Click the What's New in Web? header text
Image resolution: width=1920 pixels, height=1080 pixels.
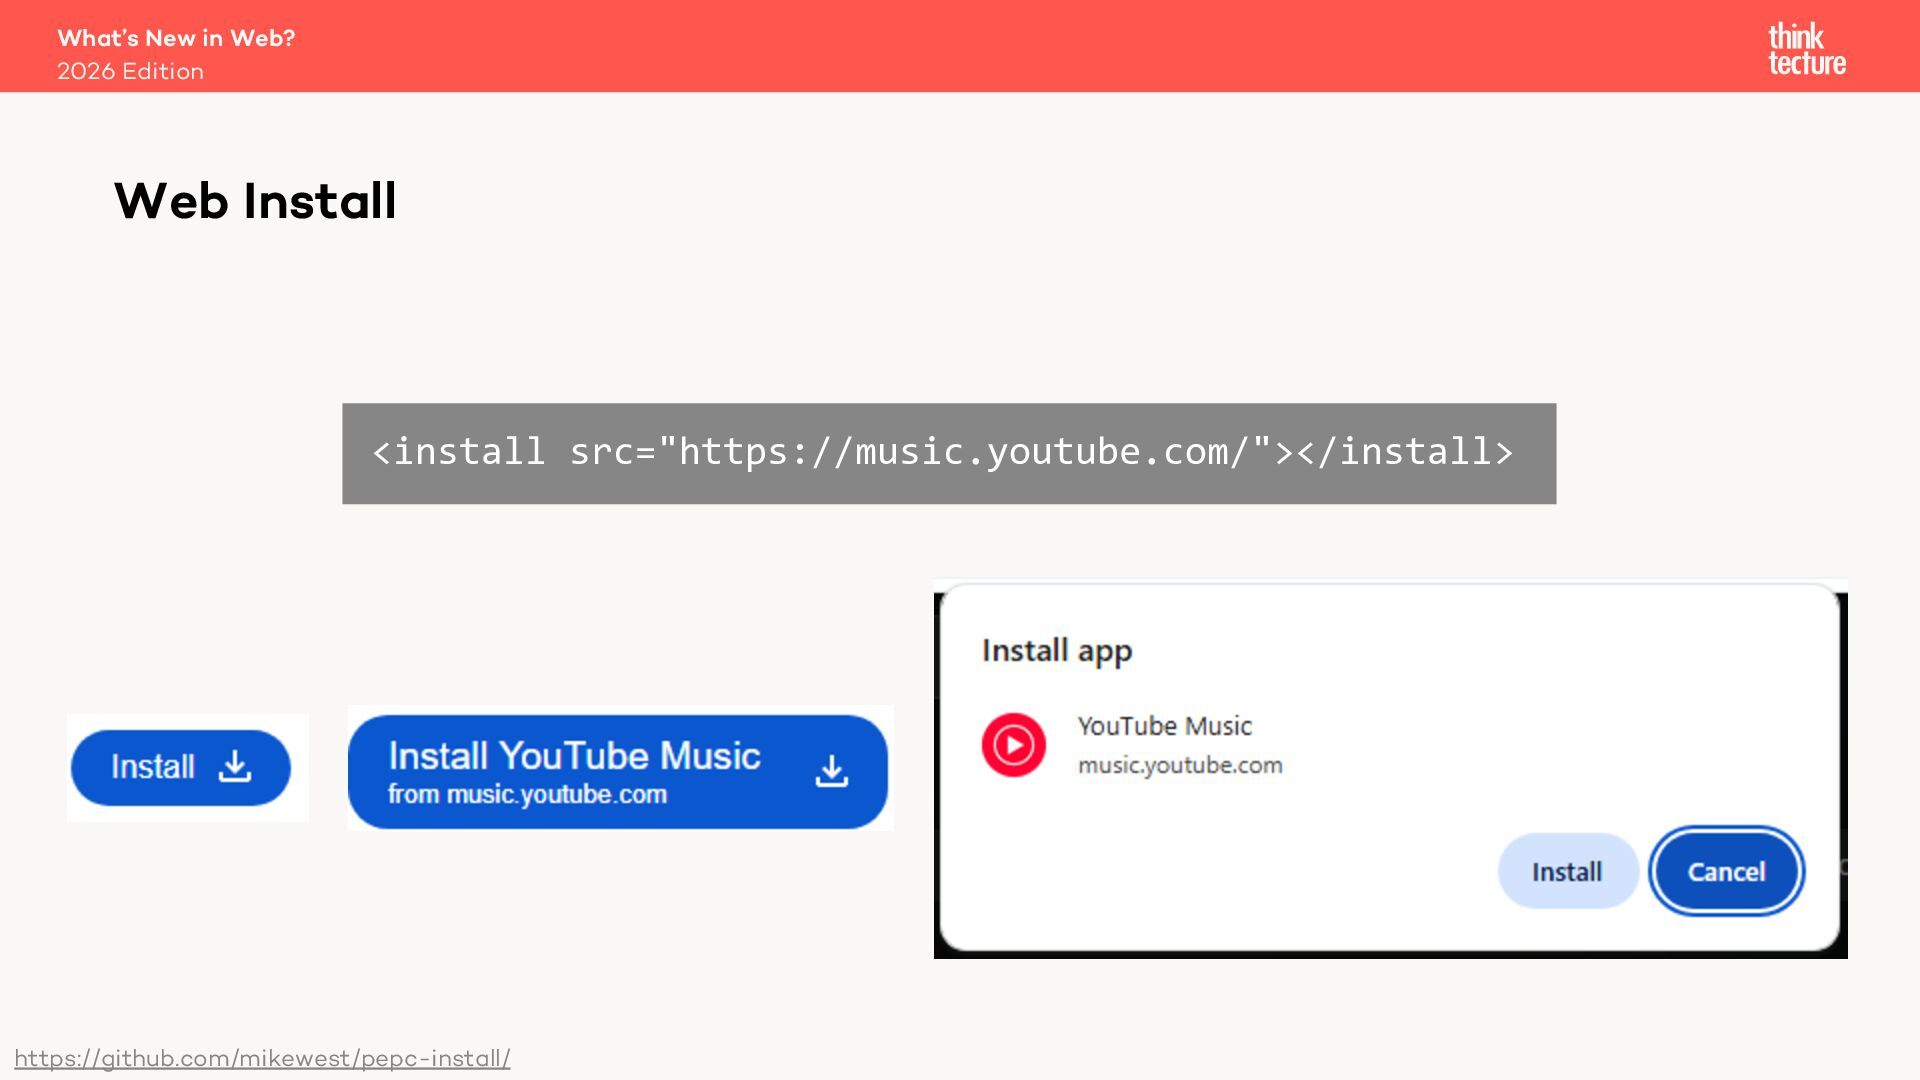176,38
